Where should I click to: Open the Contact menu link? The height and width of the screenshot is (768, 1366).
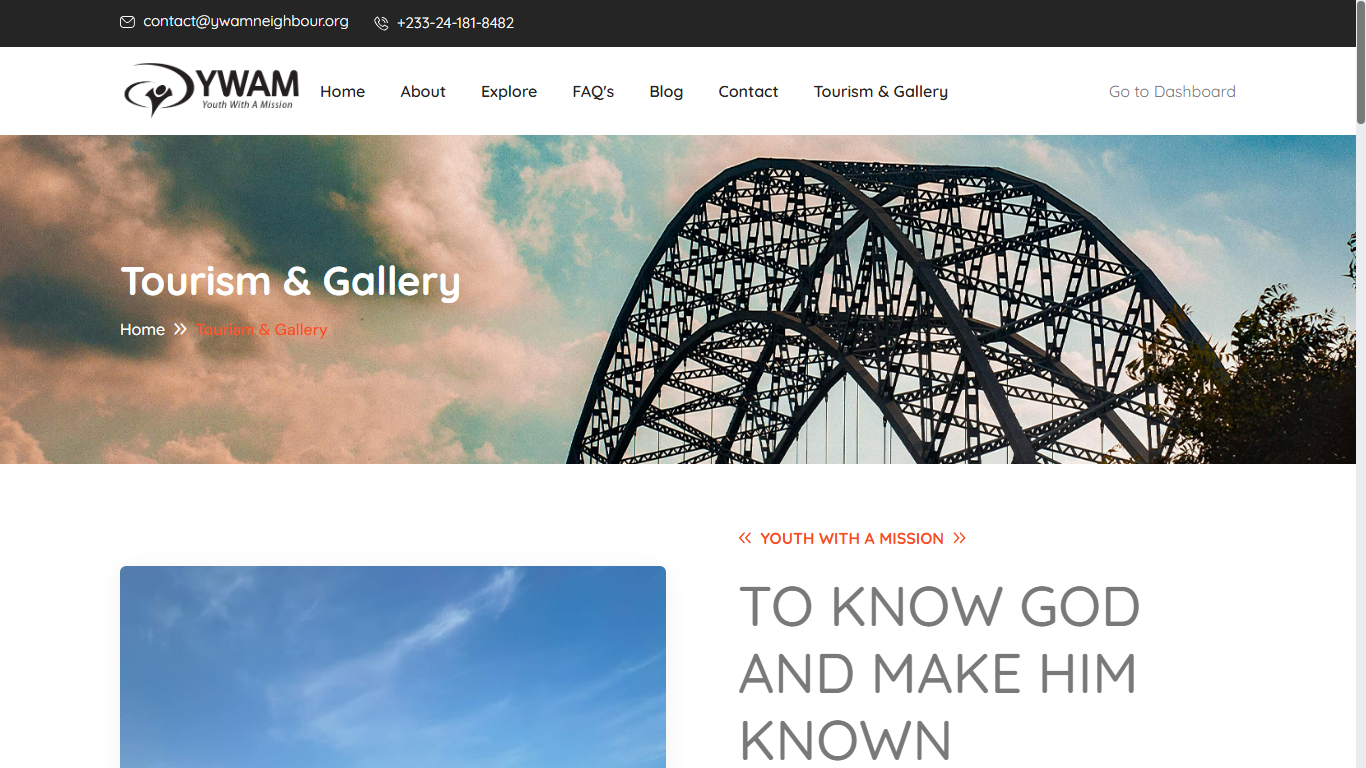coord(748,91)
